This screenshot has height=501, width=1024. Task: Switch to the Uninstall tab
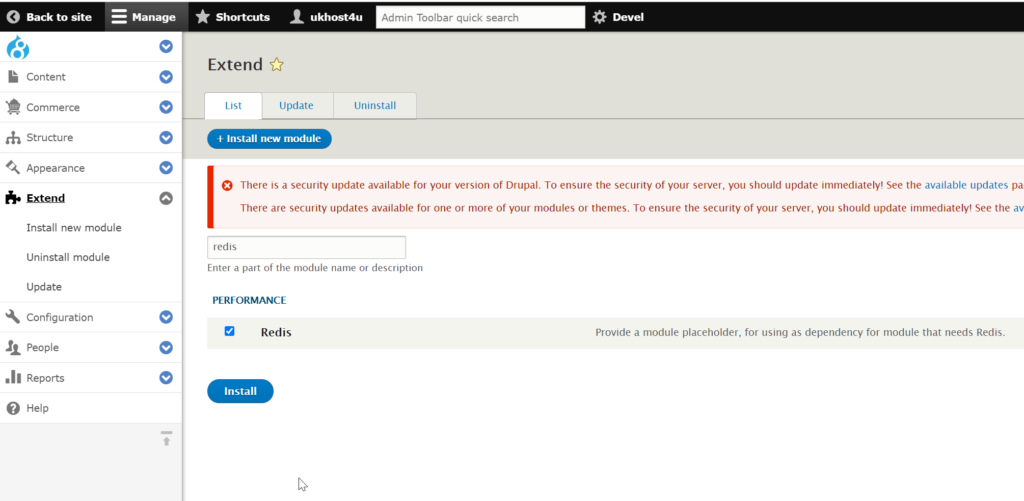(375, 106)
